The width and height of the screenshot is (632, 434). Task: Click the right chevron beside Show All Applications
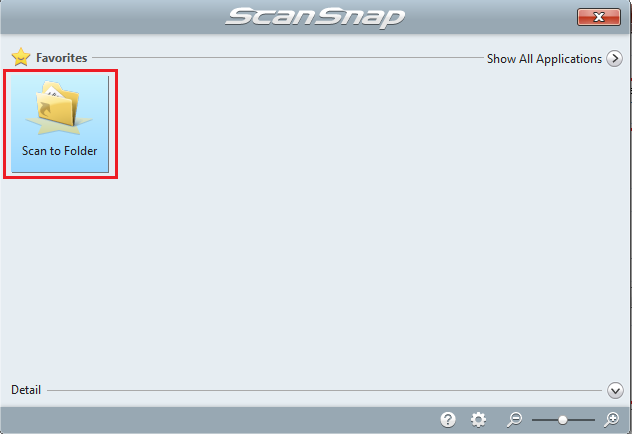[x=614, y=58]
